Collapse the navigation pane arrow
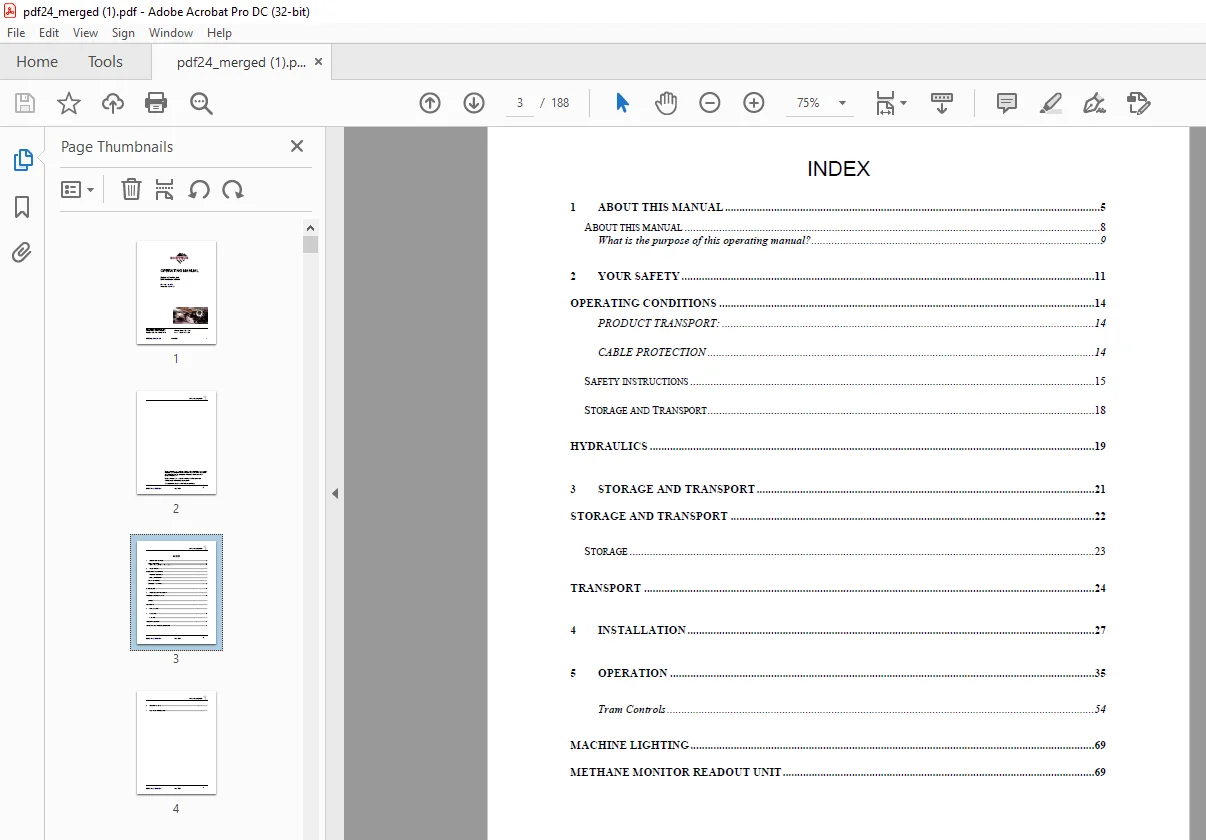The height and width of the screenshot is (840, 1206). pyautogui.click(x=335, y=493)
